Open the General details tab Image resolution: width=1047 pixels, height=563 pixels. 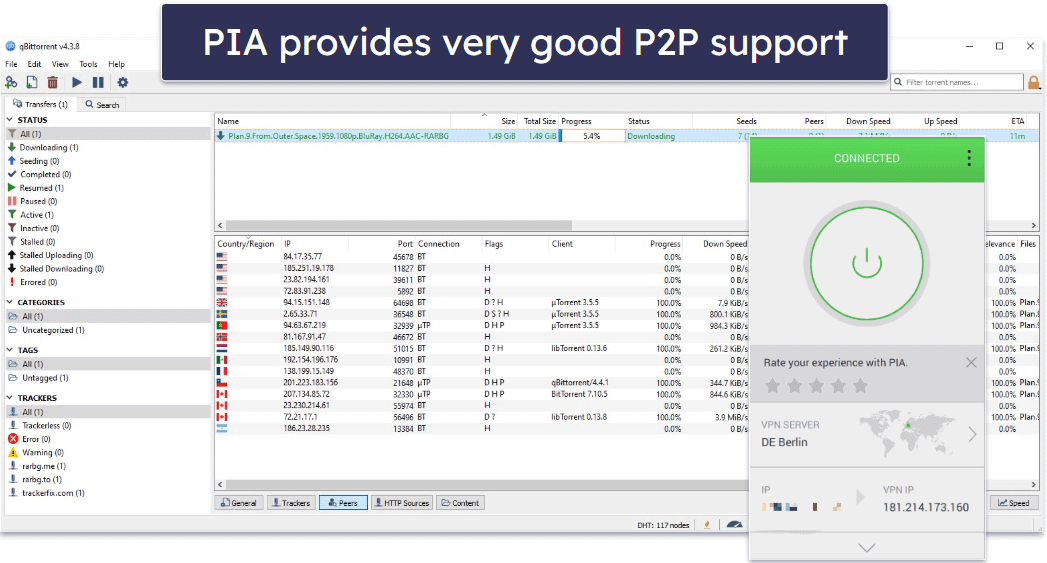tap(239, 503)
